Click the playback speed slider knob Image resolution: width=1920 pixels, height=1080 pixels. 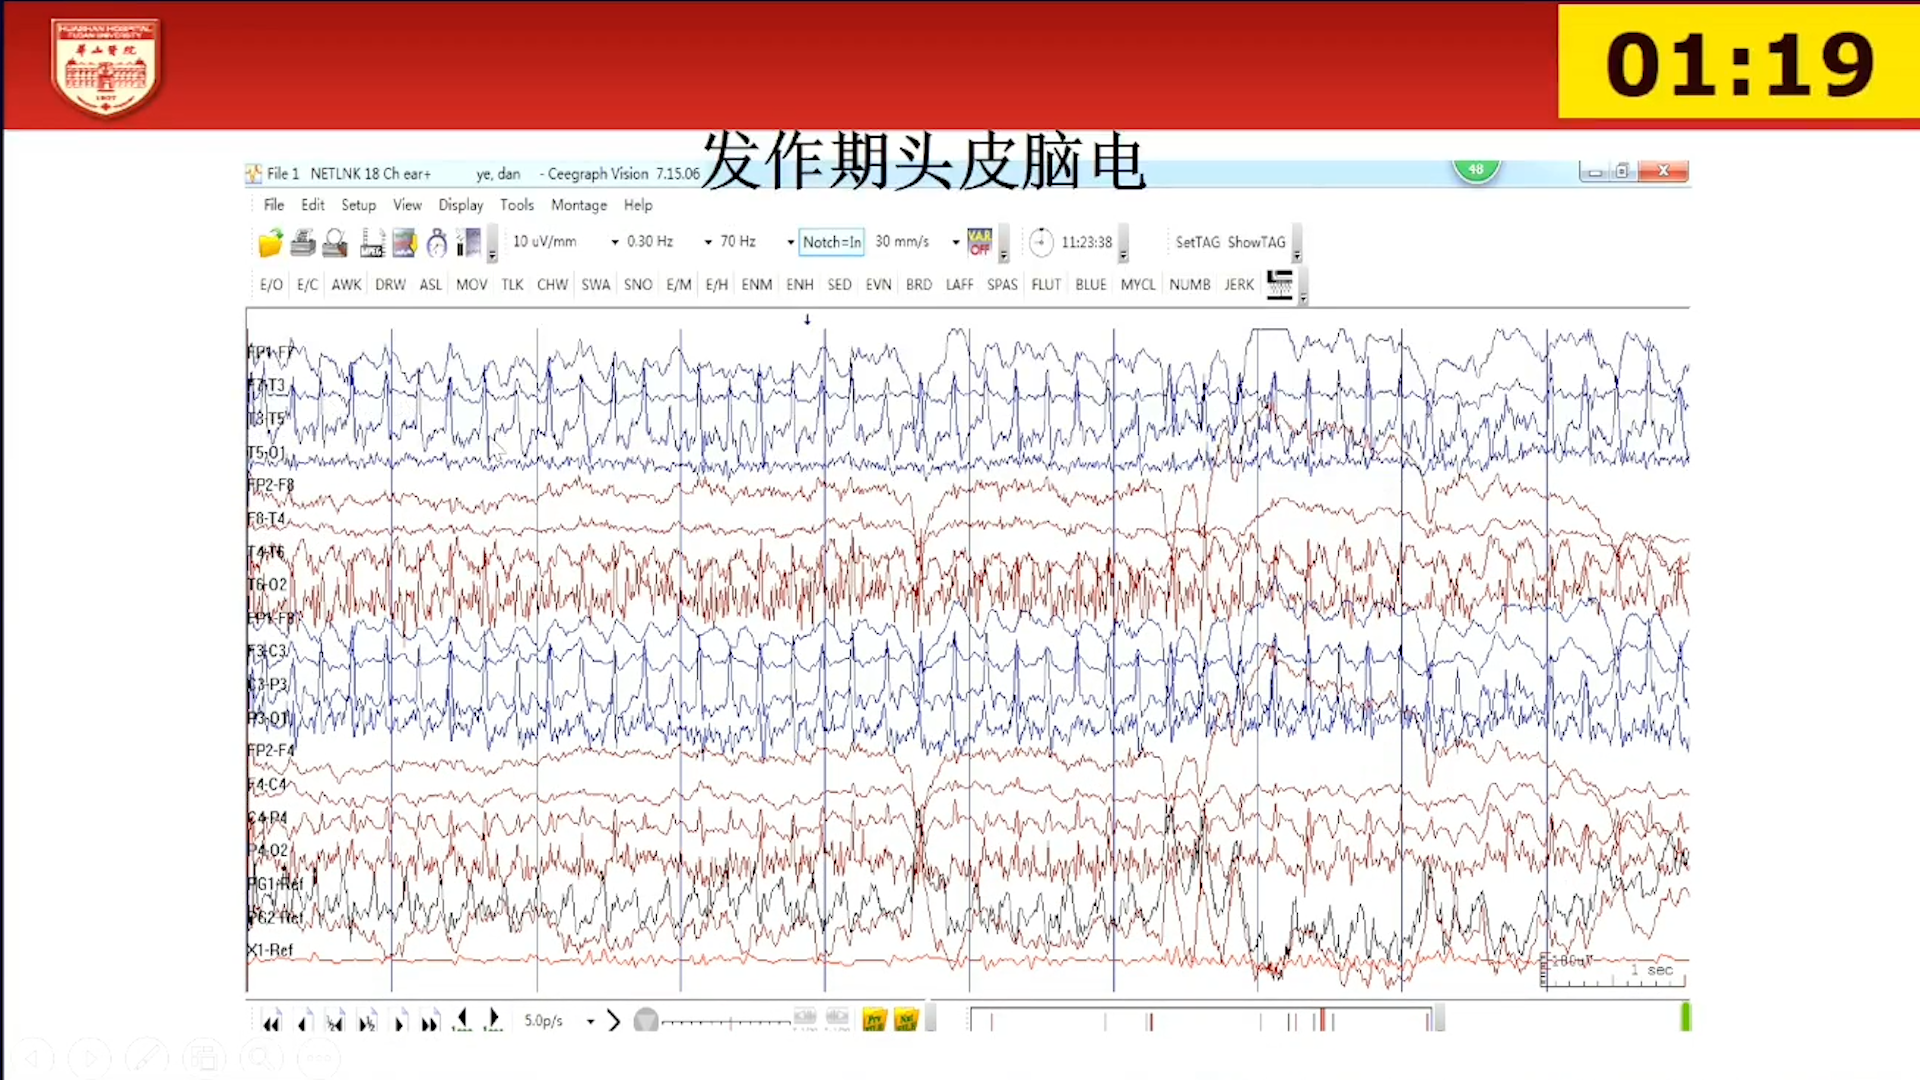tap(646, 1020)
